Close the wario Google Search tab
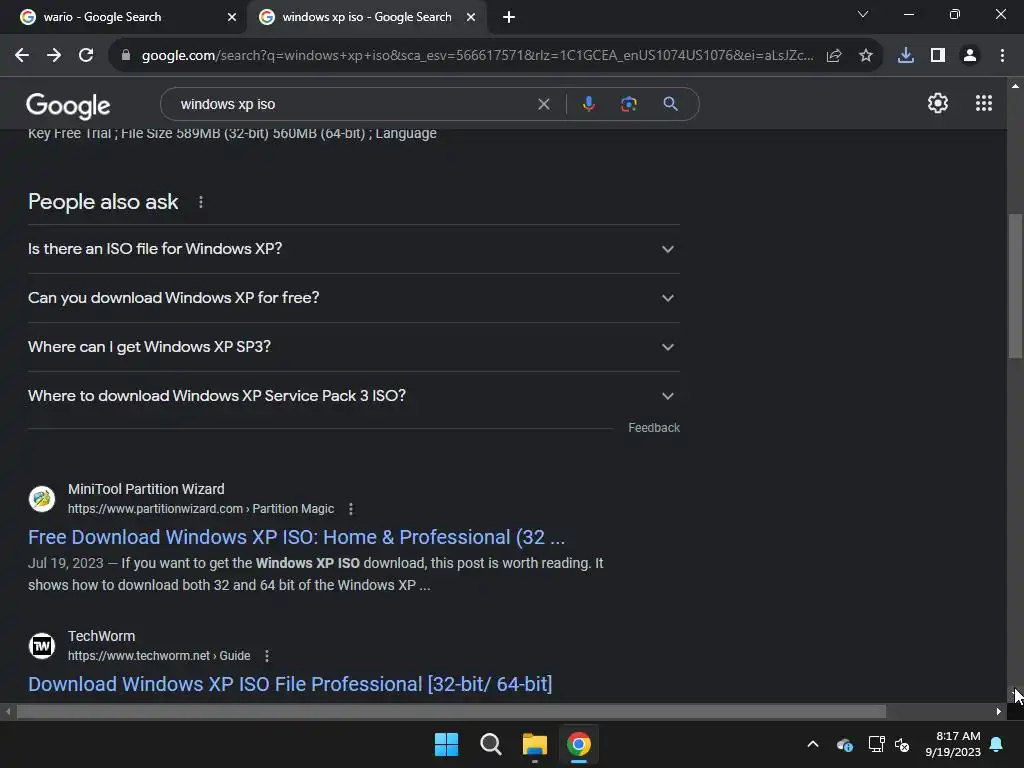Image resolution: width=1024 pixels, height=768 pixels. (232, 18)
